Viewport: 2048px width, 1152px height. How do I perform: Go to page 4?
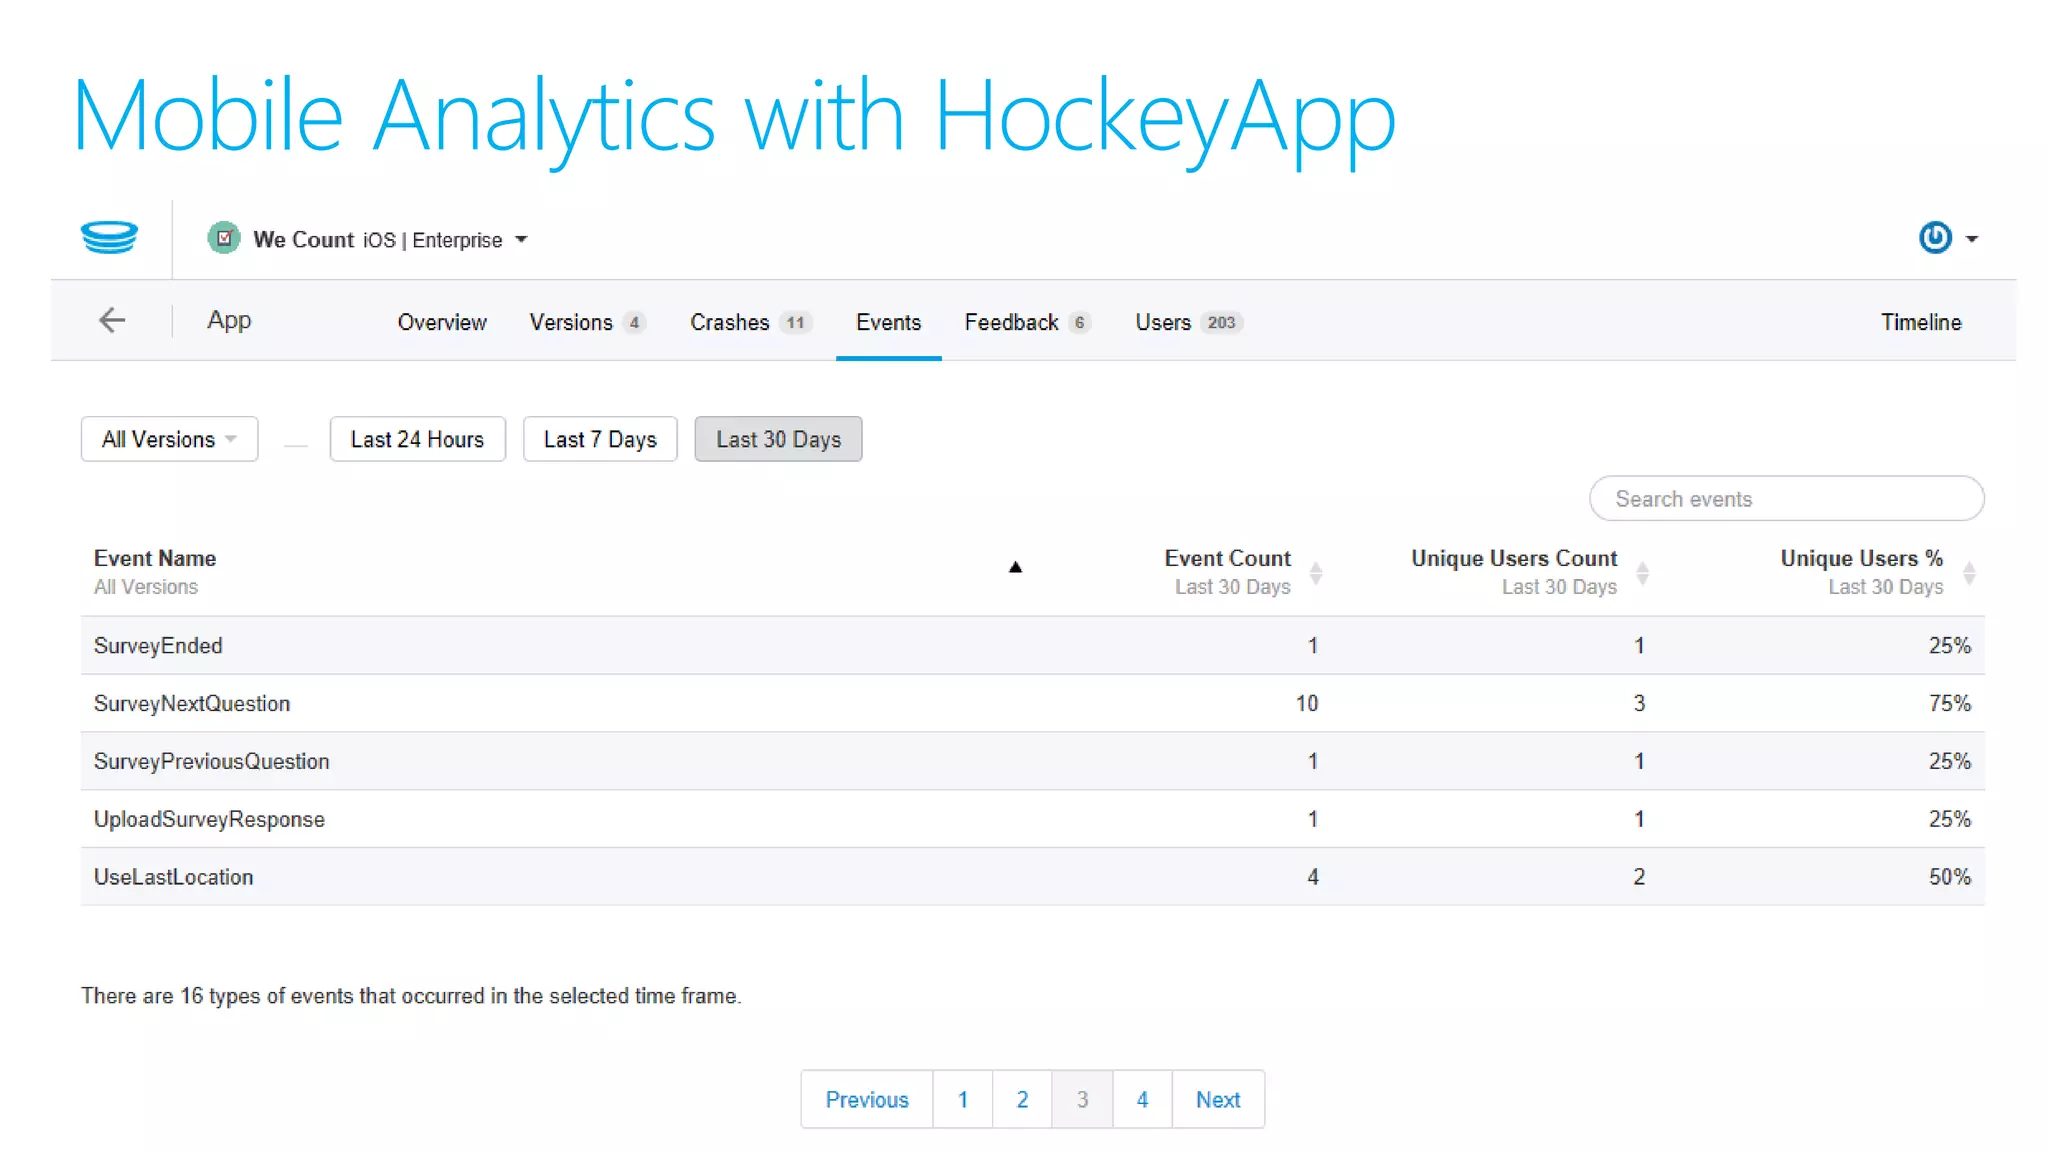1142,1099
